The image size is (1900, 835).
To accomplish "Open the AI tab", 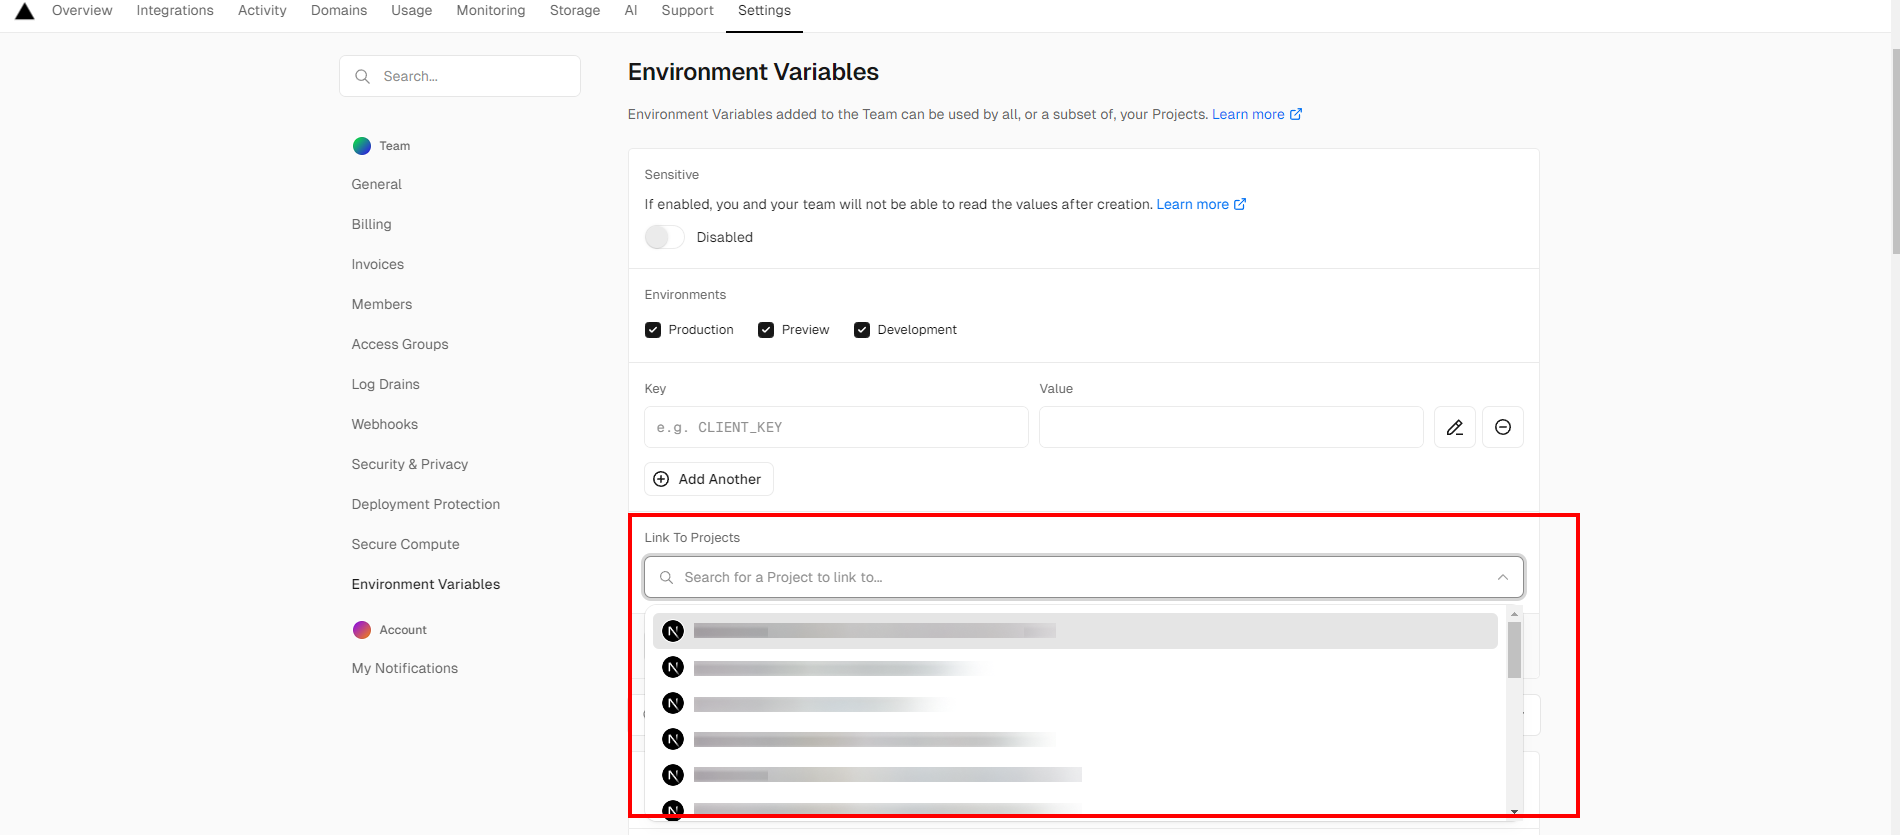I will [631, 10].
